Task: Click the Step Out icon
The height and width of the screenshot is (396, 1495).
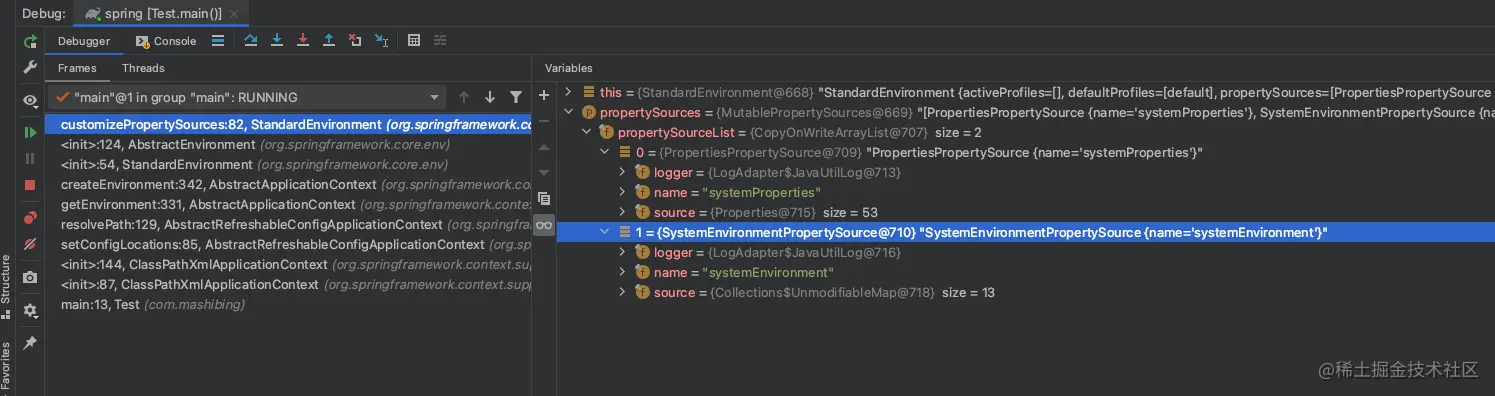Action: point(329,41)
